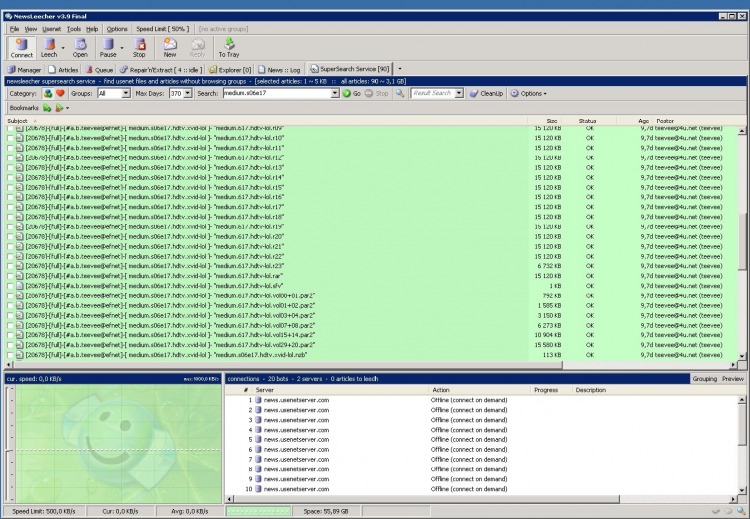Open the Result Search dropdown arrow
Screen dimensions: 750x519
click(x=459, y=93)
